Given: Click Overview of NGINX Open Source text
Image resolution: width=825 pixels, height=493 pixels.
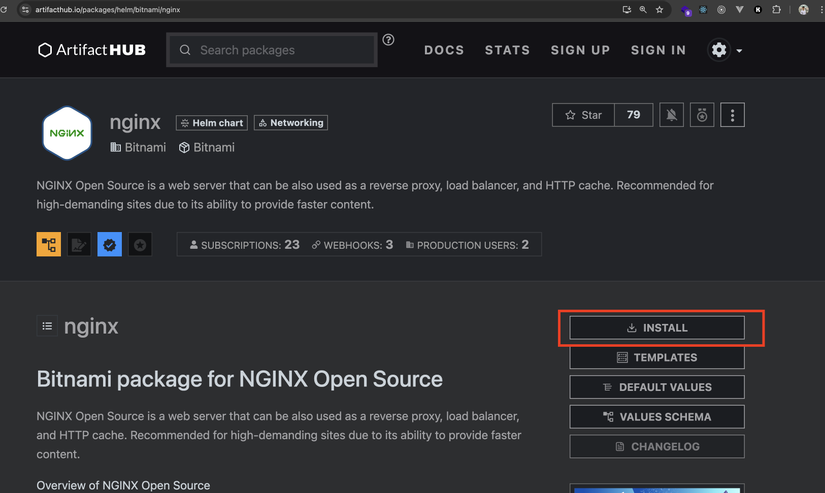Looking at the screenshot, I should tap(123, 485).
